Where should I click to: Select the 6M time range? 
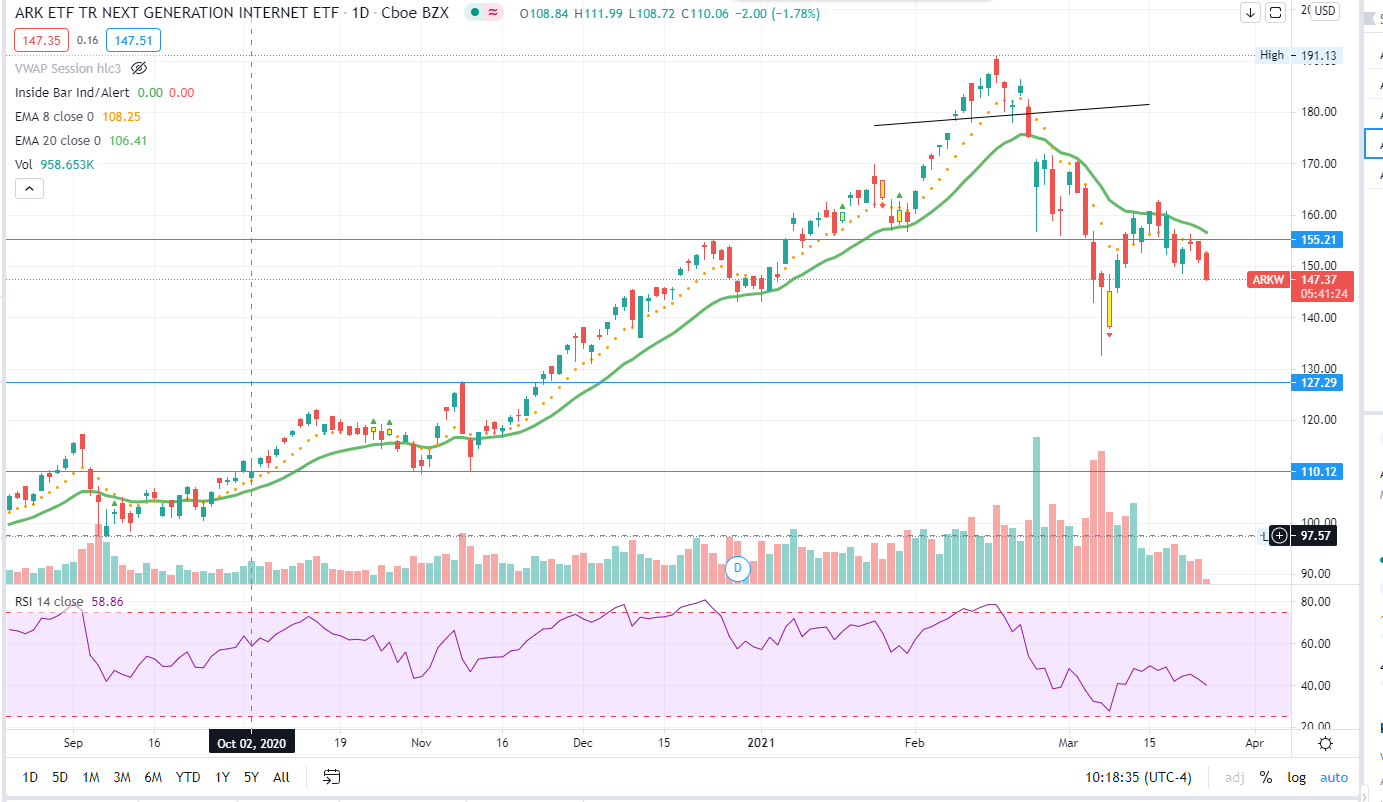pyautogui.click(x=153, y=777)
